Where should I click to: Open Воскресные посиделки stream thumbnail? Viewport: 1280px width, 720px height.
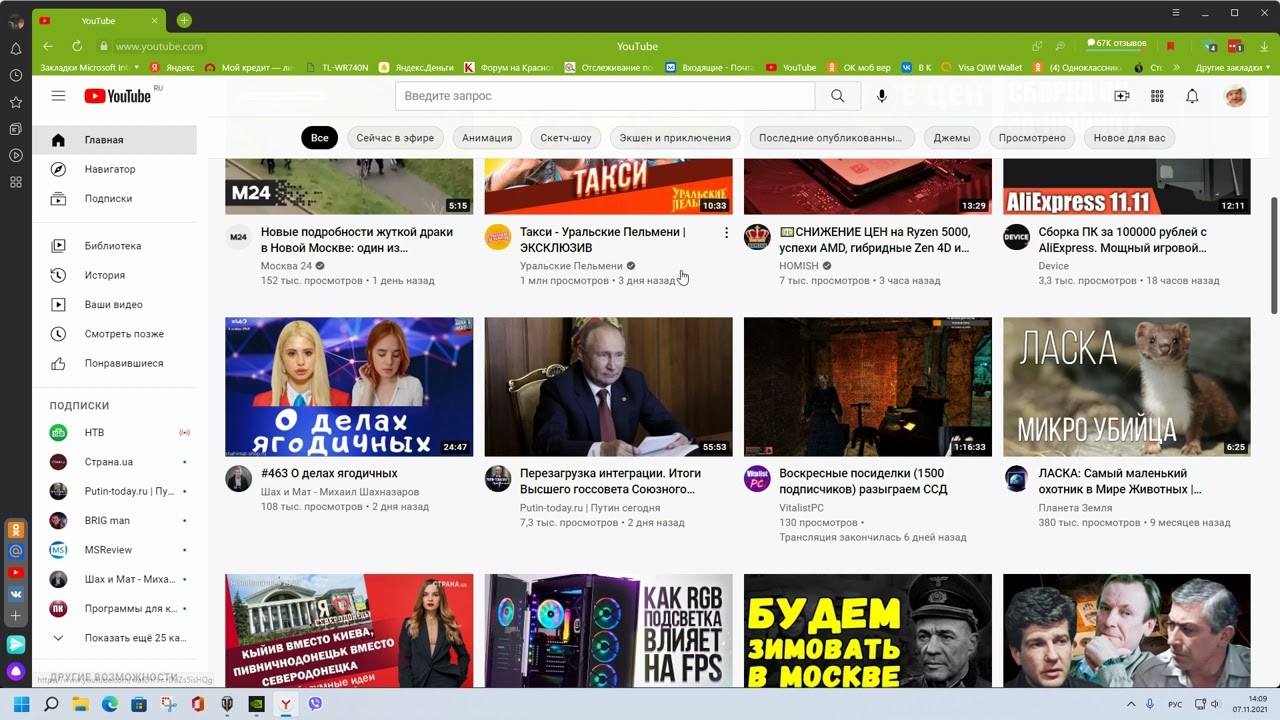[868, 387]
